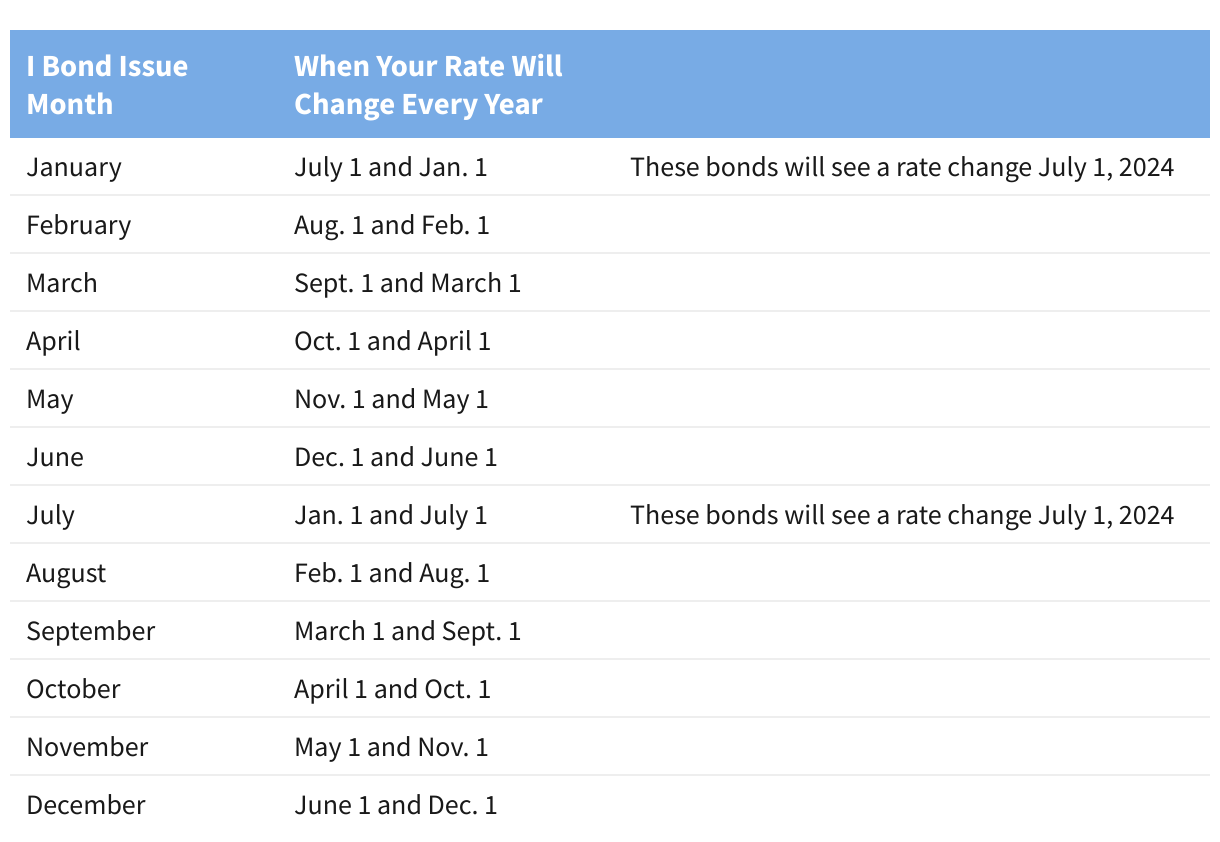Click 'Aug. 1 and Feb. 1' text
This screenshot has height=842, width=1220.
[392, 225]
